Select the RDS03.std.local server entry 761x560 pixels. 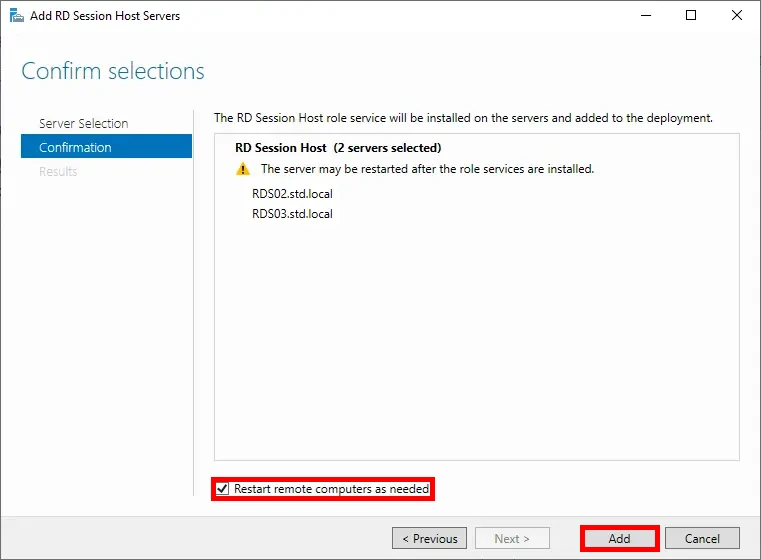[x=292, y=213]
